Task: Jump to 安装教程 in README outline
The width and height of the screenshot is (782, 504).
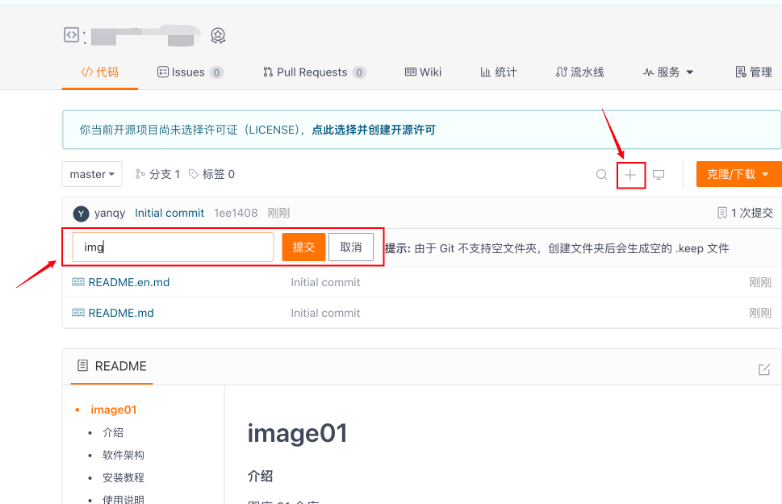Action: coord(123,478)
